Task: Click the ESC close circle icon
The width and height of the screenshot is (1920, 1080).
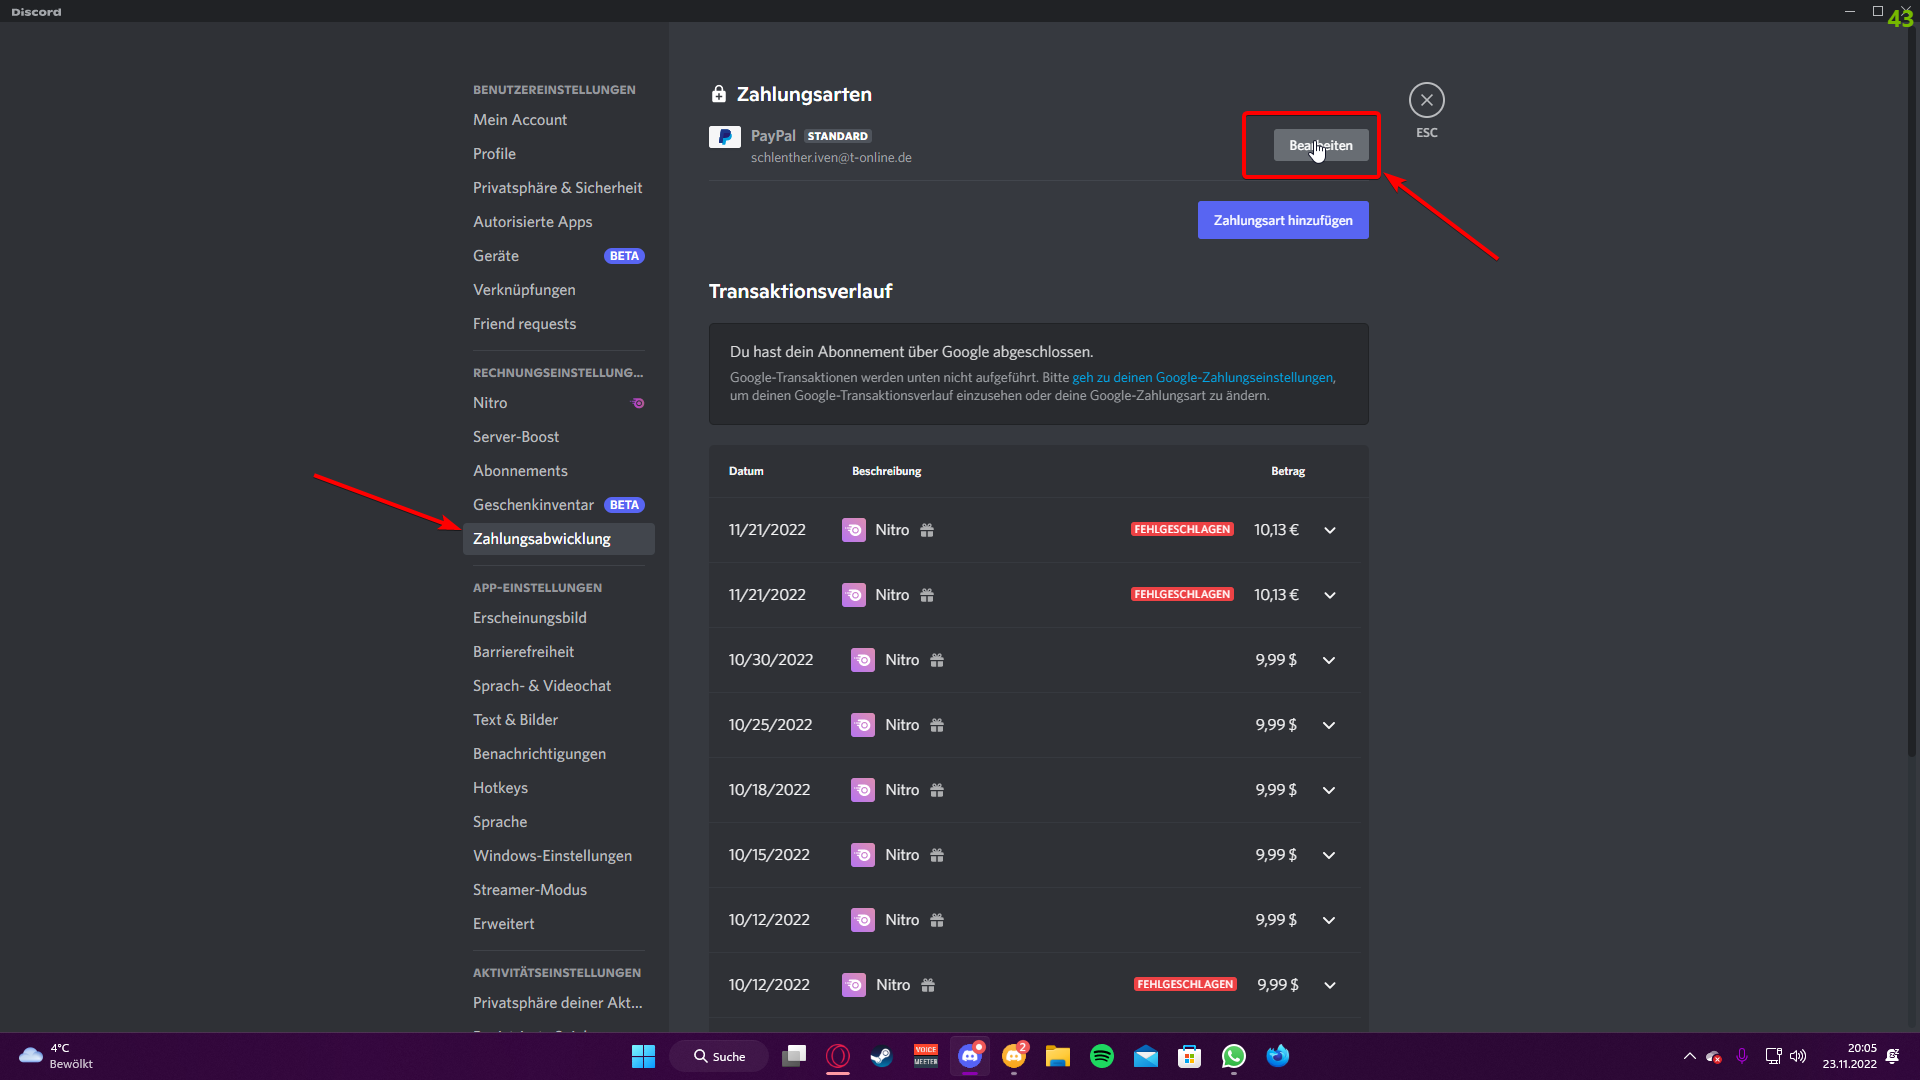Action: point(1426,100)
